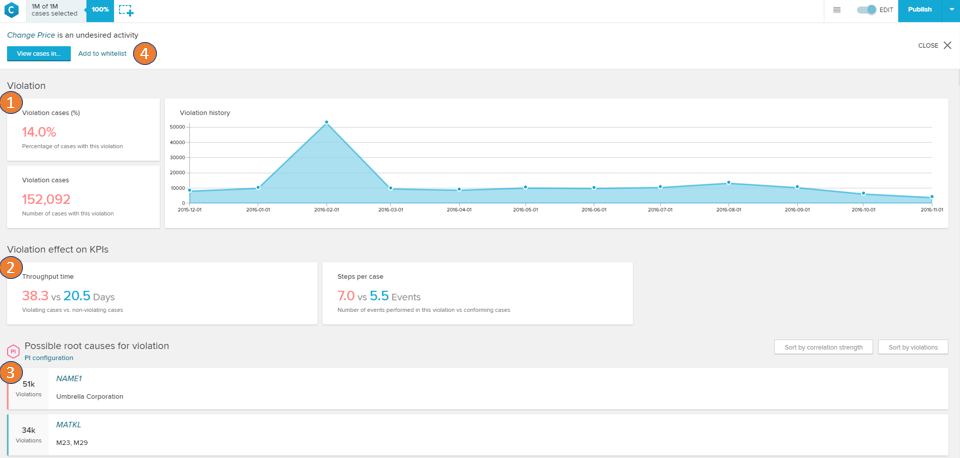Click the Publish button
This screenshot has width=960, height=458.
pyautogui.click(x=919, y=10)
